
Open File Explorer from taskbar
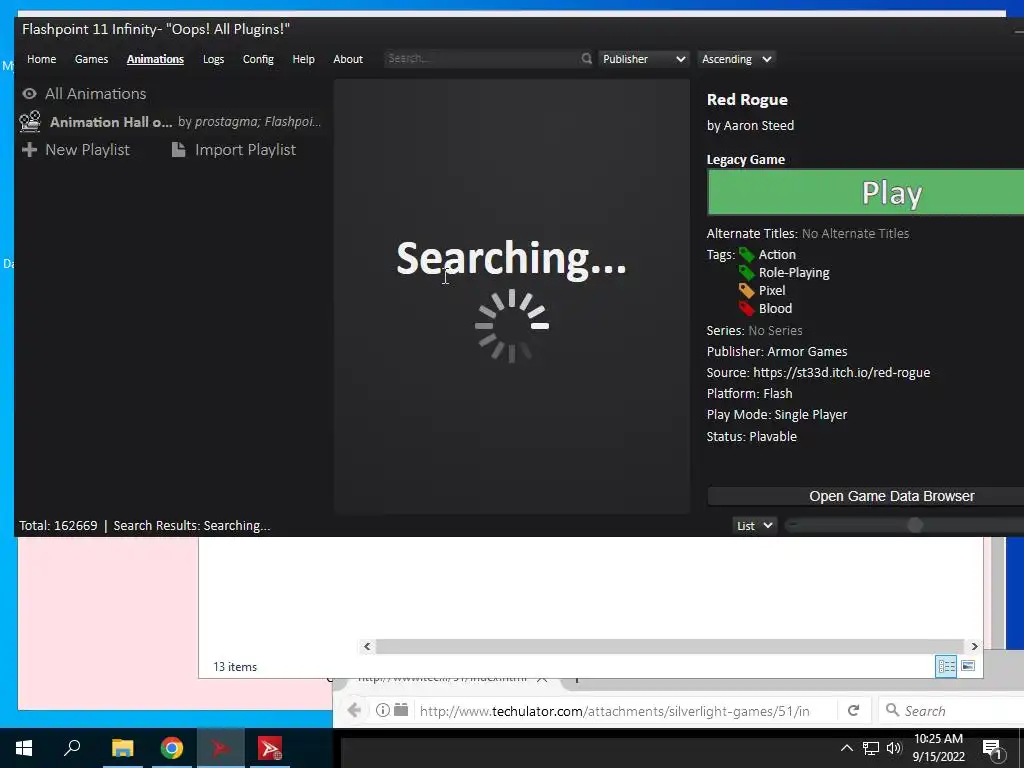tap(122, 748)
